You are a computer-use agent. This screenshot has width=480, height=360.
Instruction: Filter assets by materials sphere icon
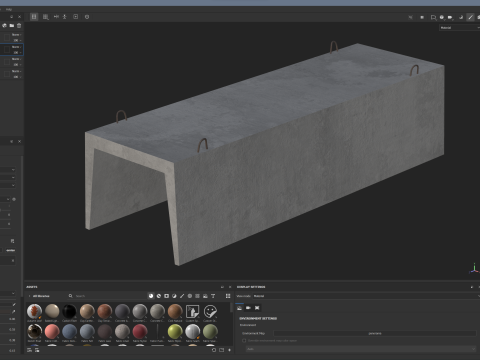coord(151,296)
